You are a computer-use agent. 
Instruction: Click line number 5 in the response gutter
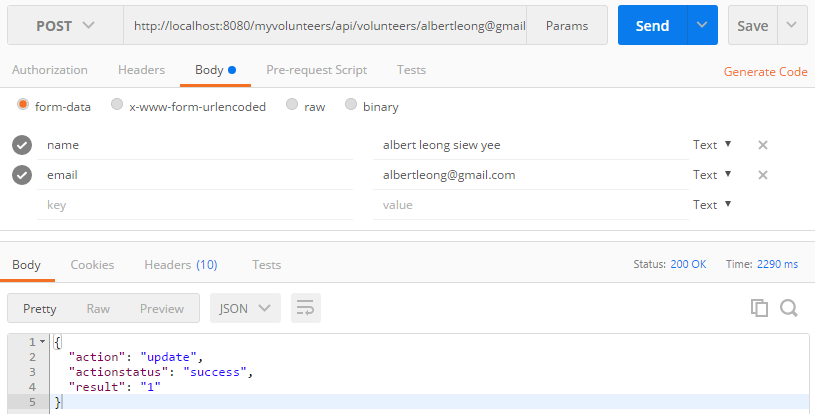pos(32,402)
